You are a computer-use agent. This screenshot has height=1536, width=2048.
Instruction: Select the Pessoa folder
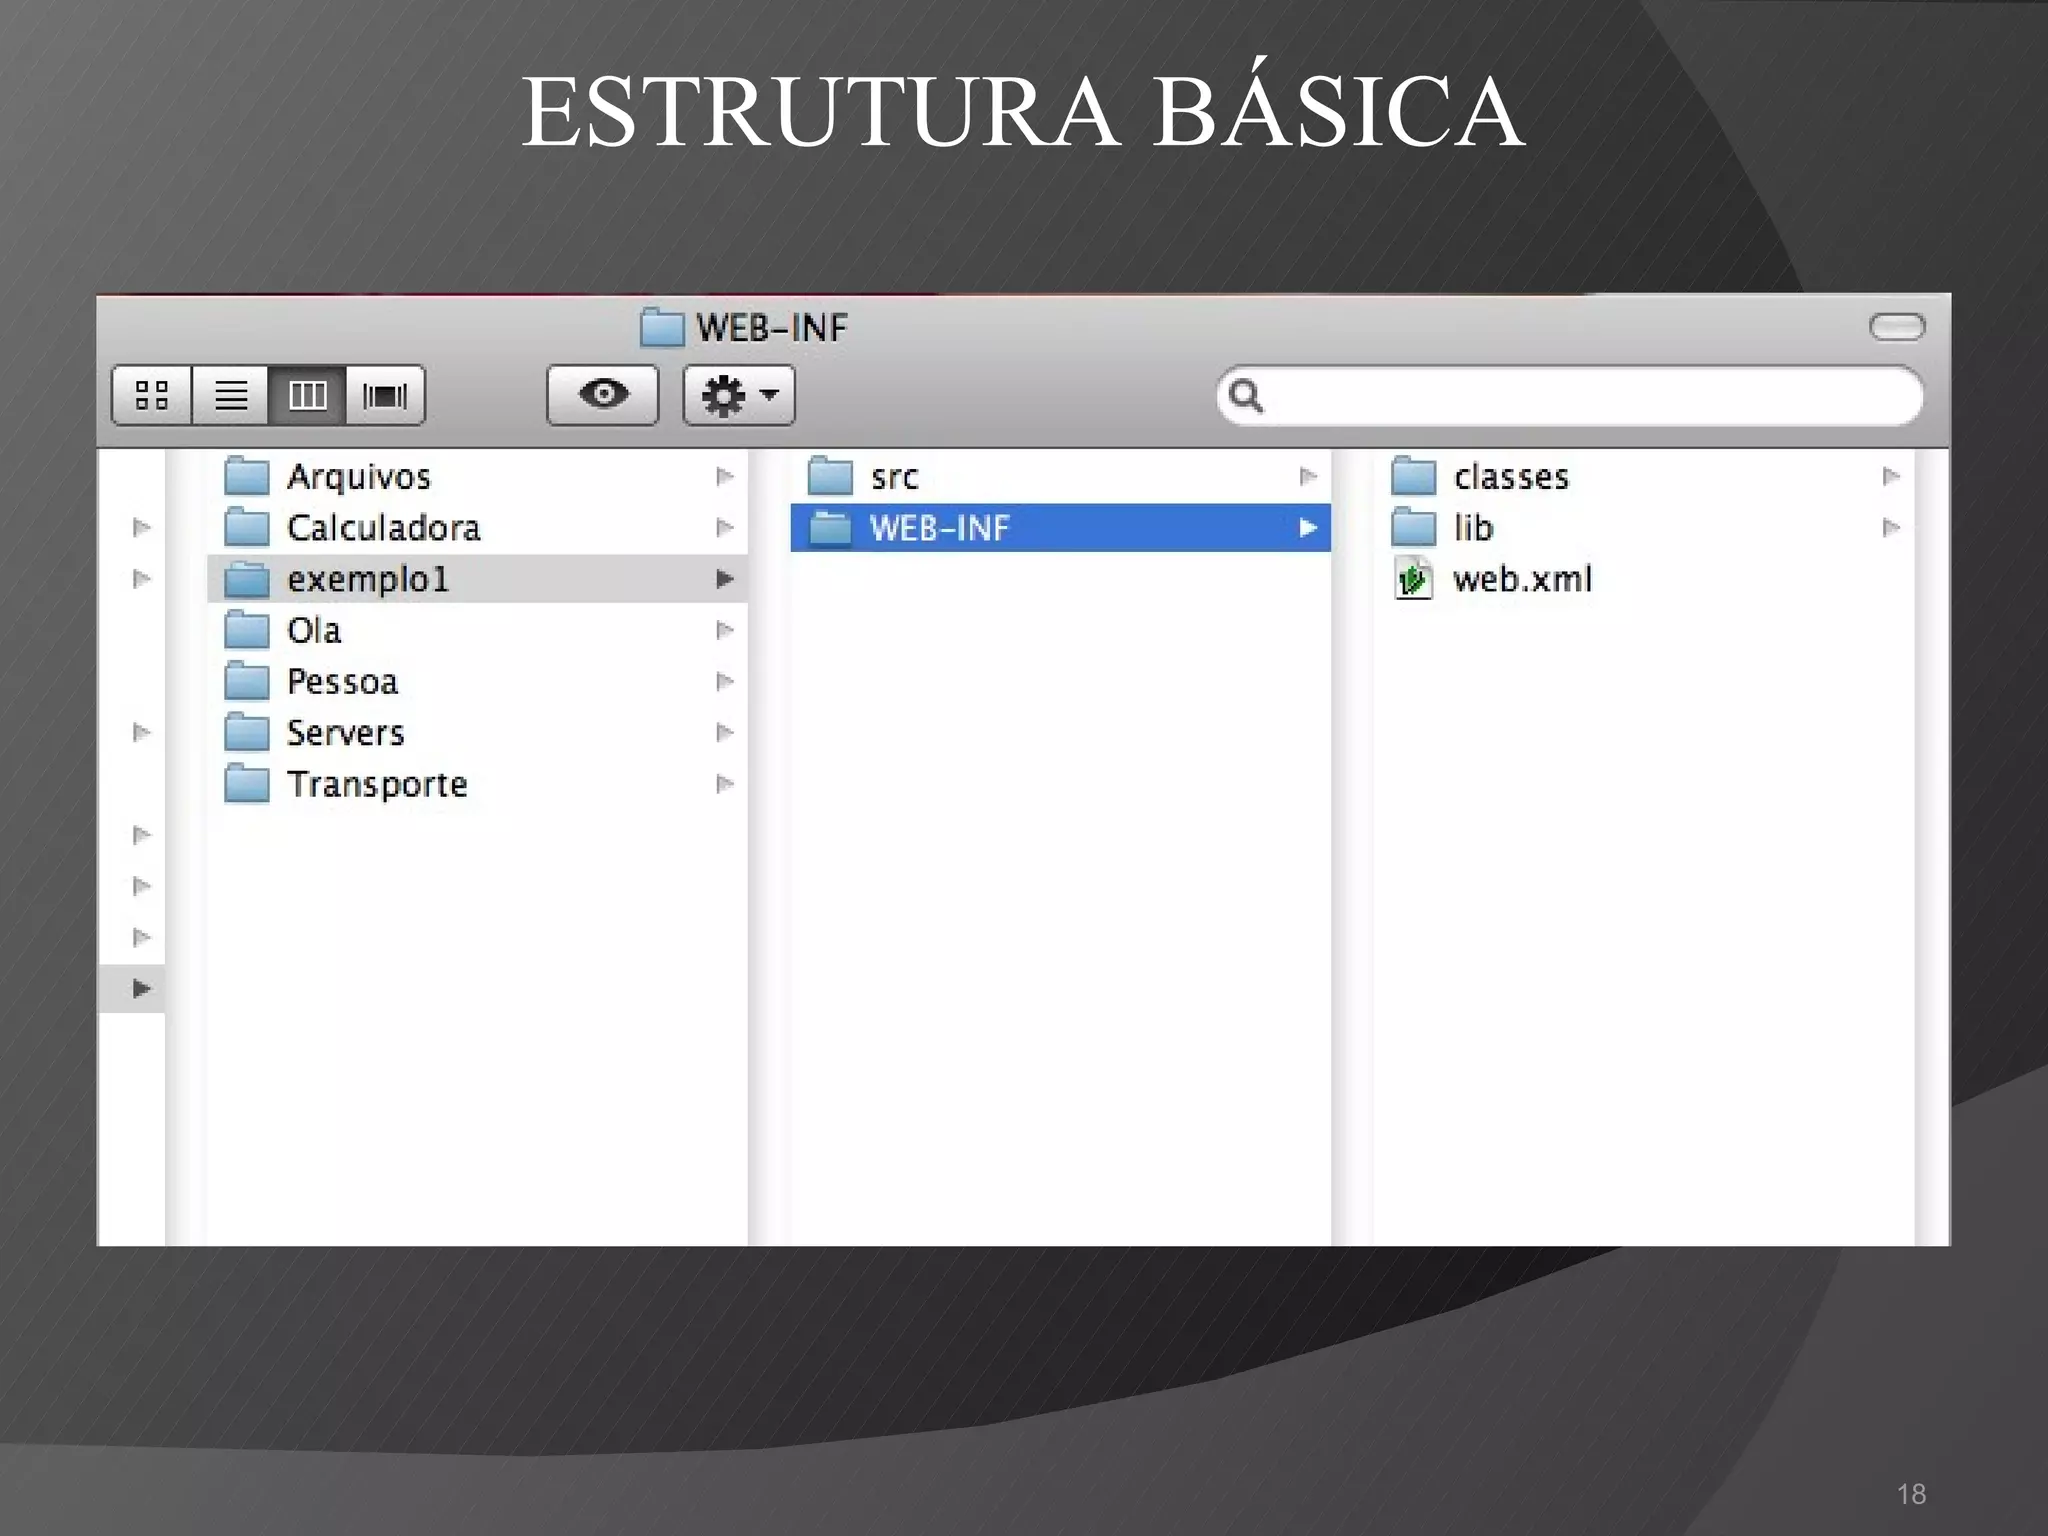(478, 682)
